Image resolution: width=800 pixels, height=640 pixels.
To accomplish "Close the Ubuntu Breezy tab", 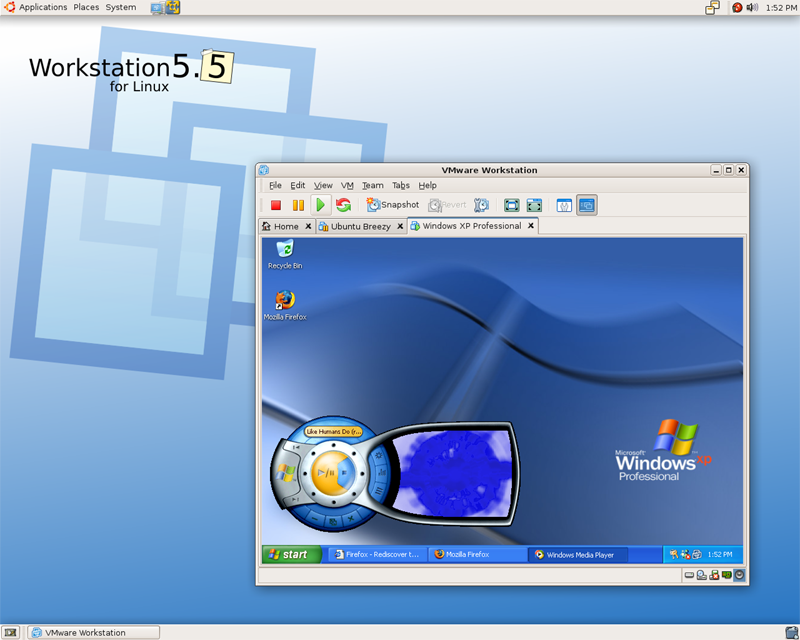I will click(x=400, y=226).
